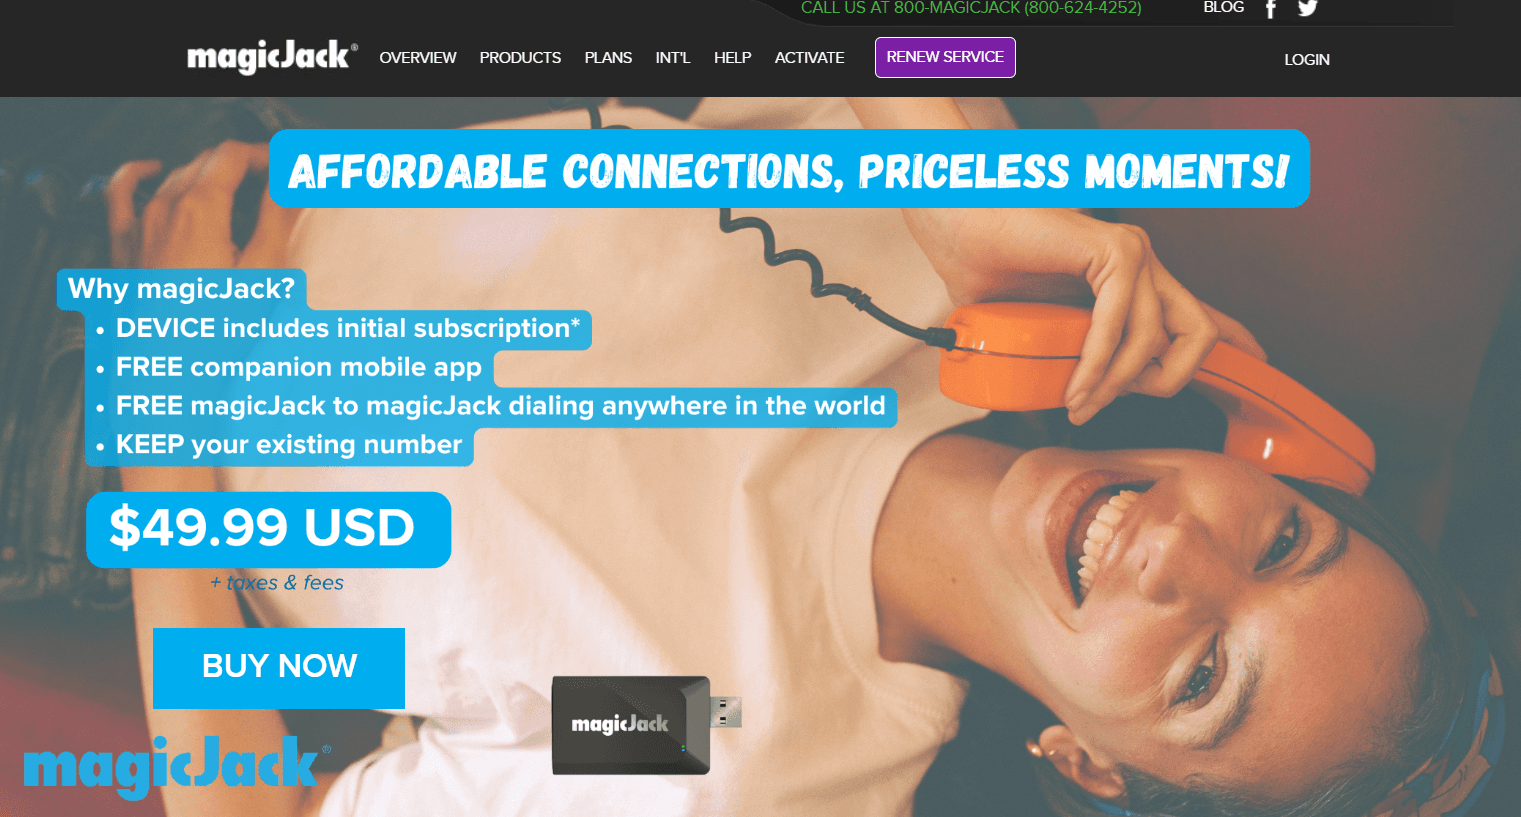Open the Products navigation item
The image size is (1521, 817).
tap(520, 58)
